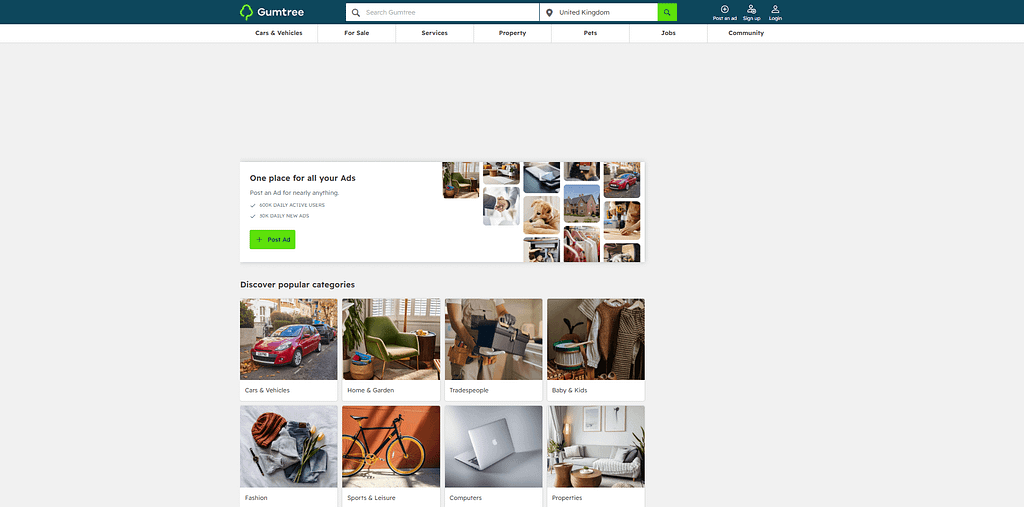Click the clothes rail photo in banner
The image size is (1024, 507).
[x=581, y=244]
